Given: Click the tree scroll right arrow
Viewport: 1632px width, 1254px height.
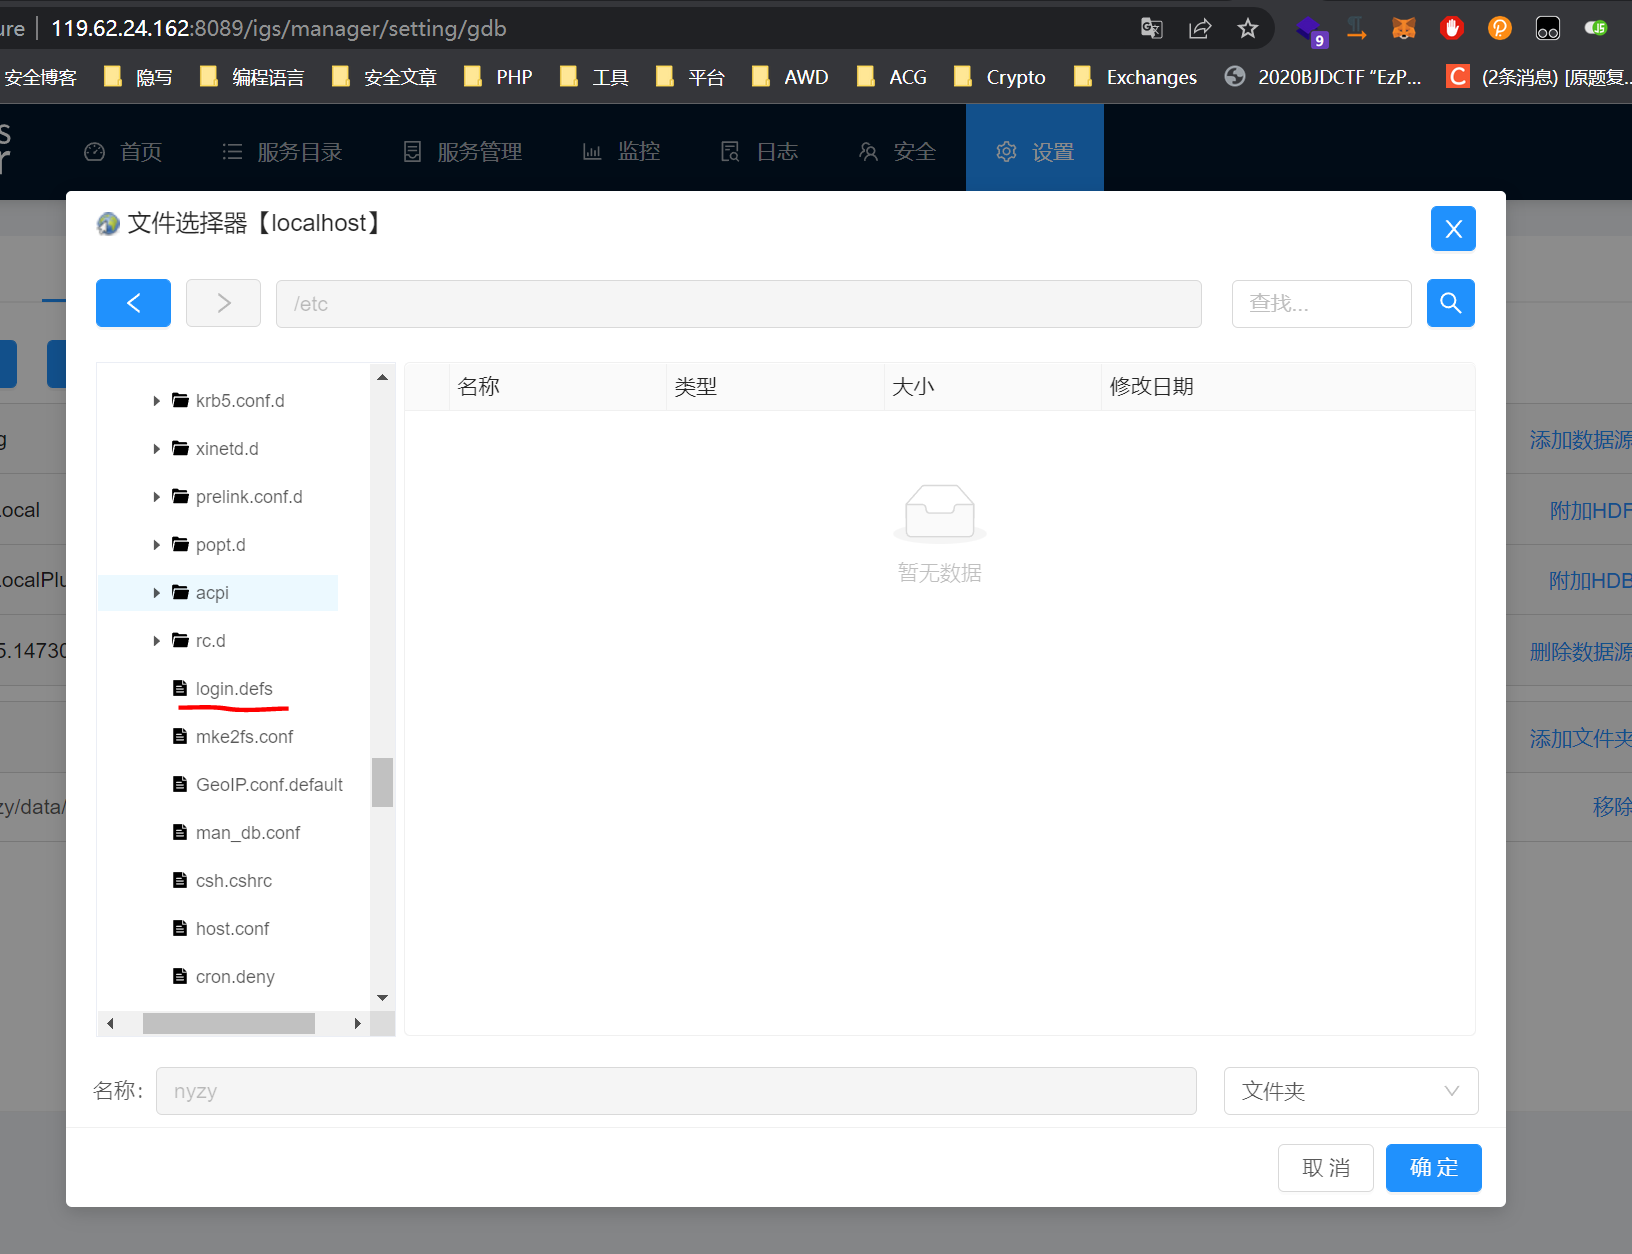Looking at the screenshot, I should coord(357,1023).
